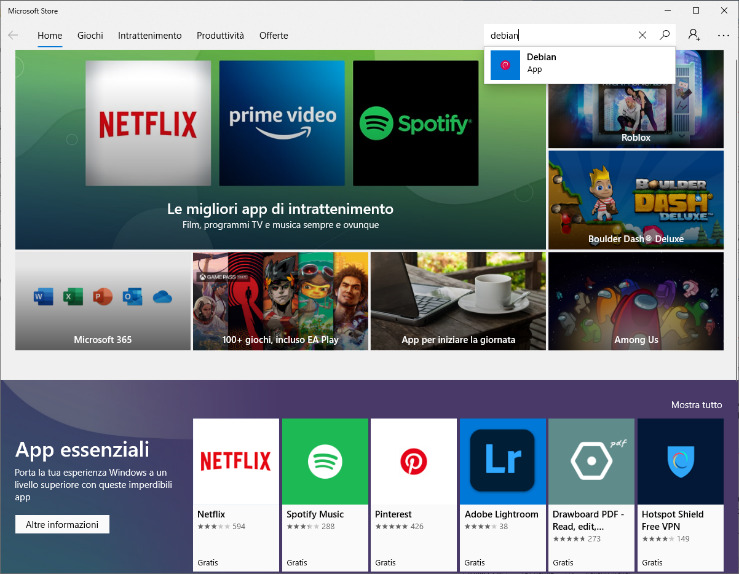This screenshot has height=574, width=739.
Task: Click Hotspot Shield Free VPN title
Action: pos(672,520)
